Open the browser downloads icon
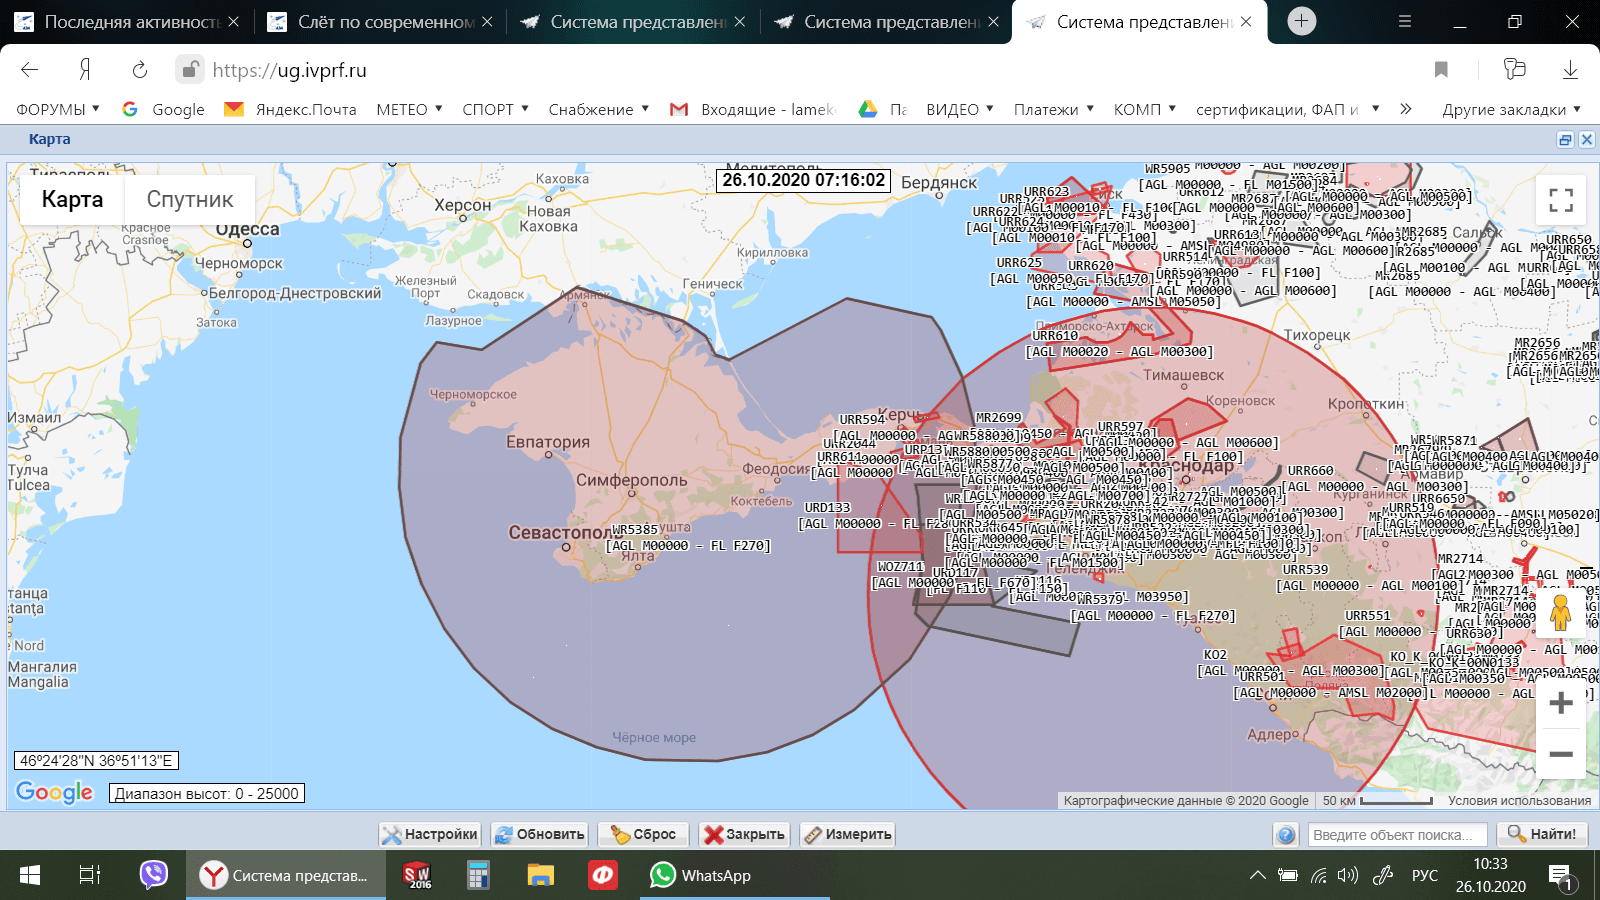This screenshot has width=1600, height=900. (1570, 70)
